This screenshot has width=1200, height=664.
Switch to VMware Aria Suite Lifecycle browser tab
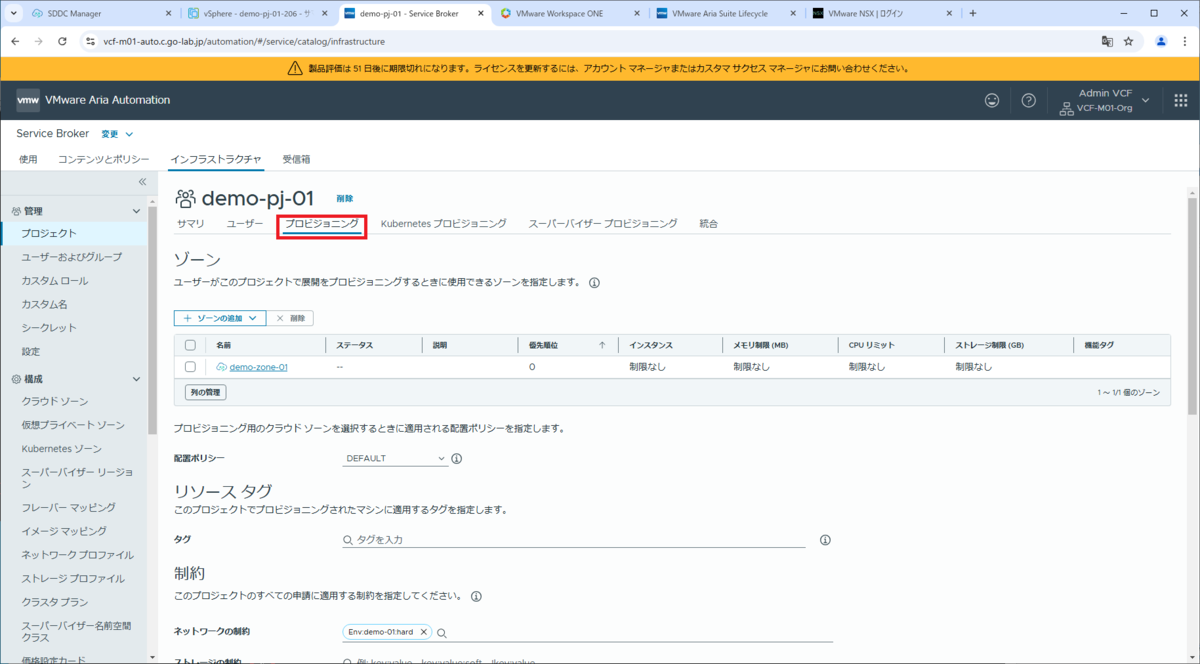[728, 14]
